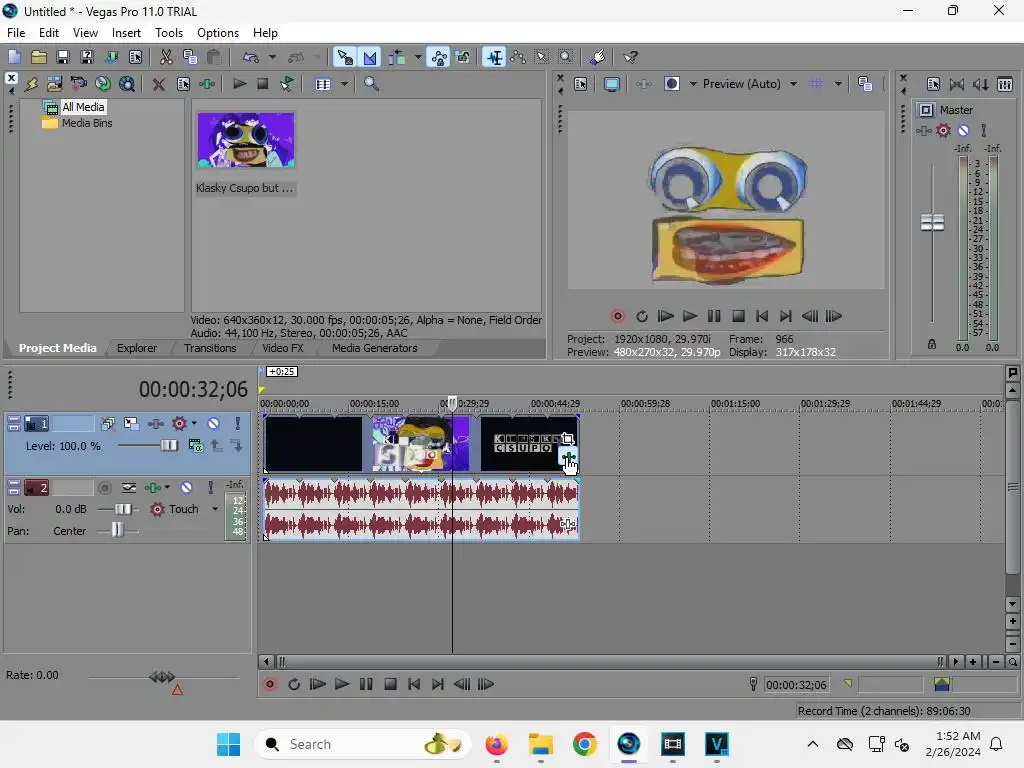Mute audio track 2

[x=186, y=487]
